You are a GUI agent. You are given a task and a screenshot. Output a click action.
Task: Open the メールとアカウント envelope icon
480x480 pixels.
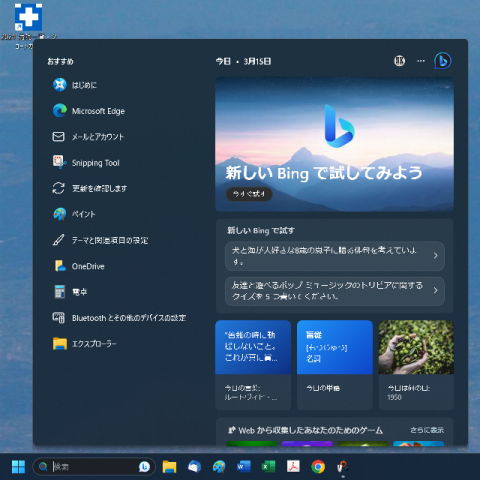(59, 136)
